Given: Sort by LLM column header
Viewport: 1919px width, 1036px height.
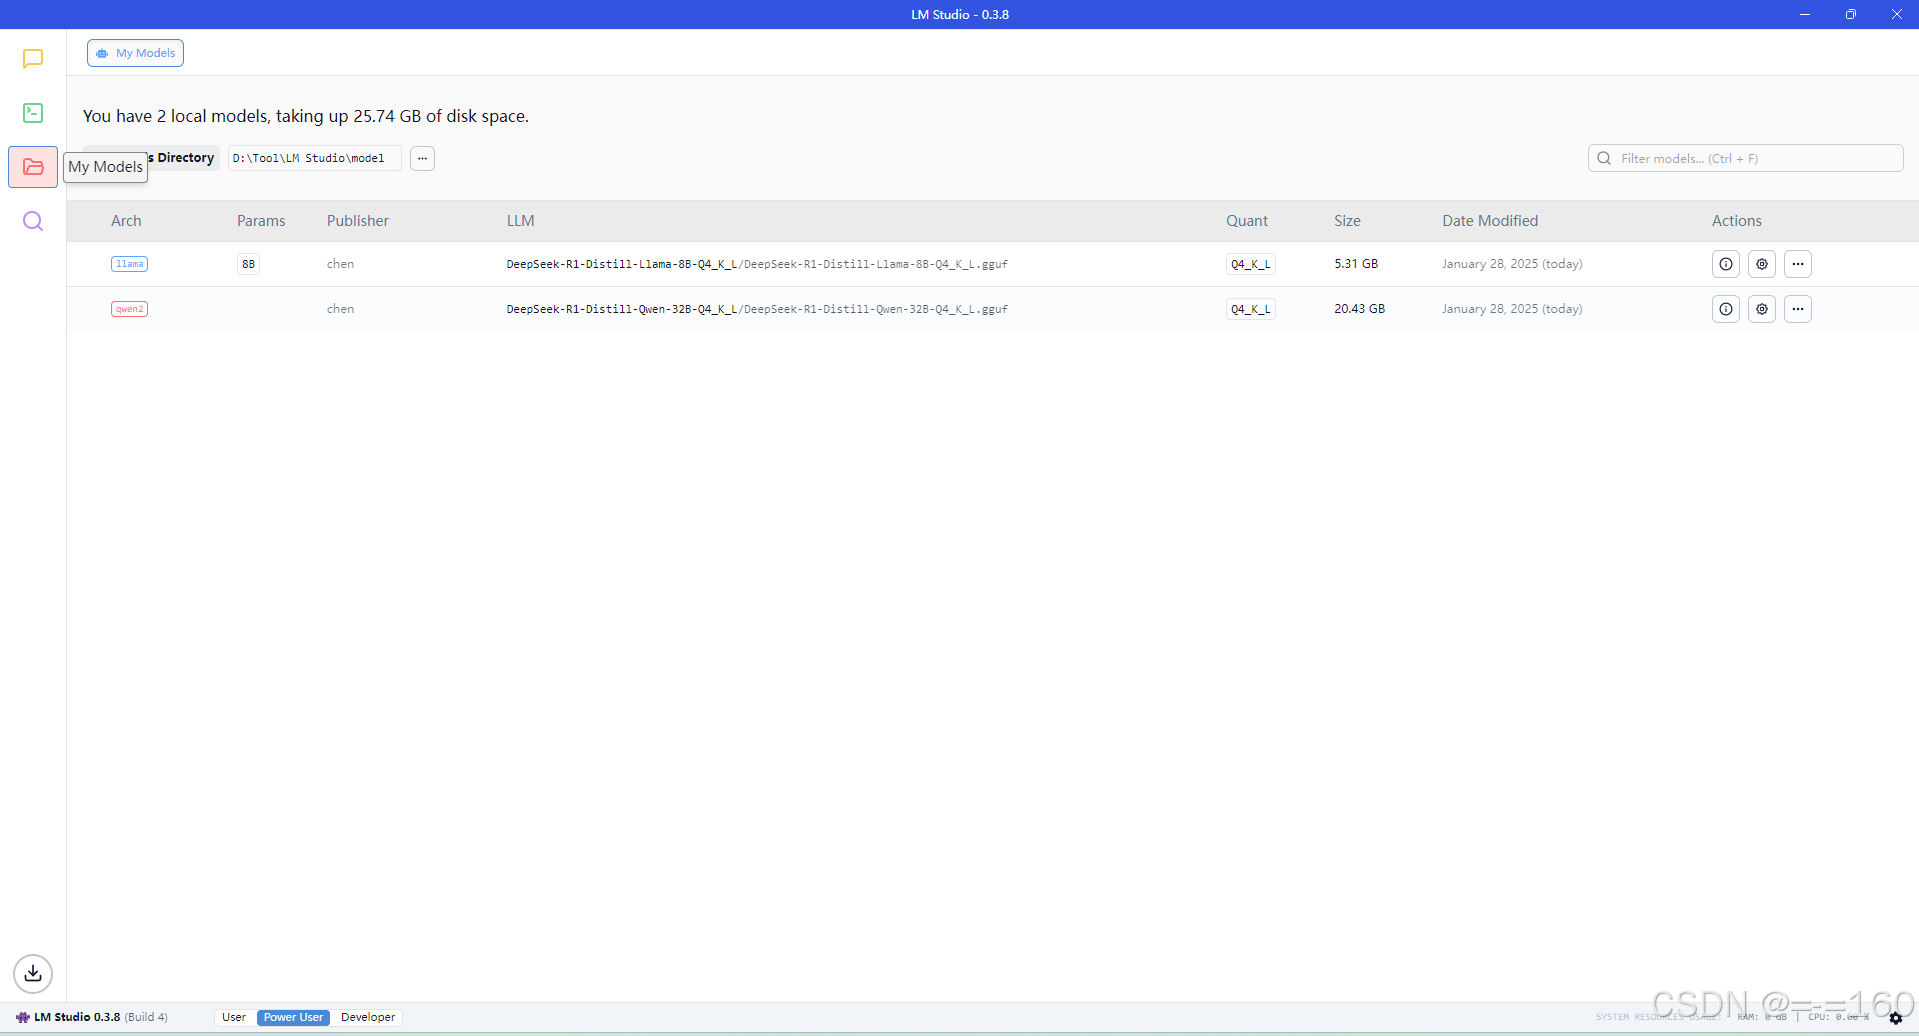Looking at the screenshot, I should (520, 221).
